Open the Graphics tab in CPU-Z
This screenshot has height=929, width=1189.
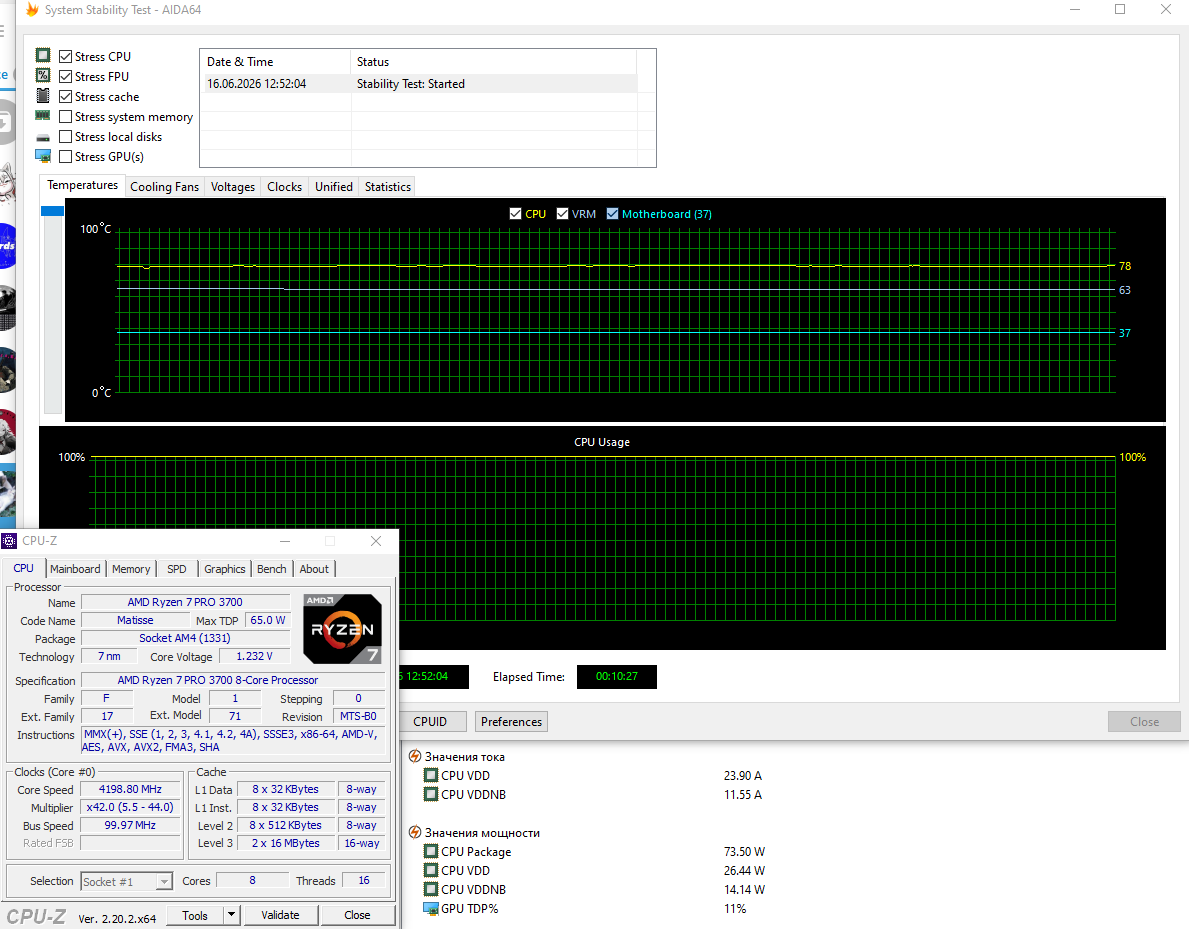click(x=224, y=569)
